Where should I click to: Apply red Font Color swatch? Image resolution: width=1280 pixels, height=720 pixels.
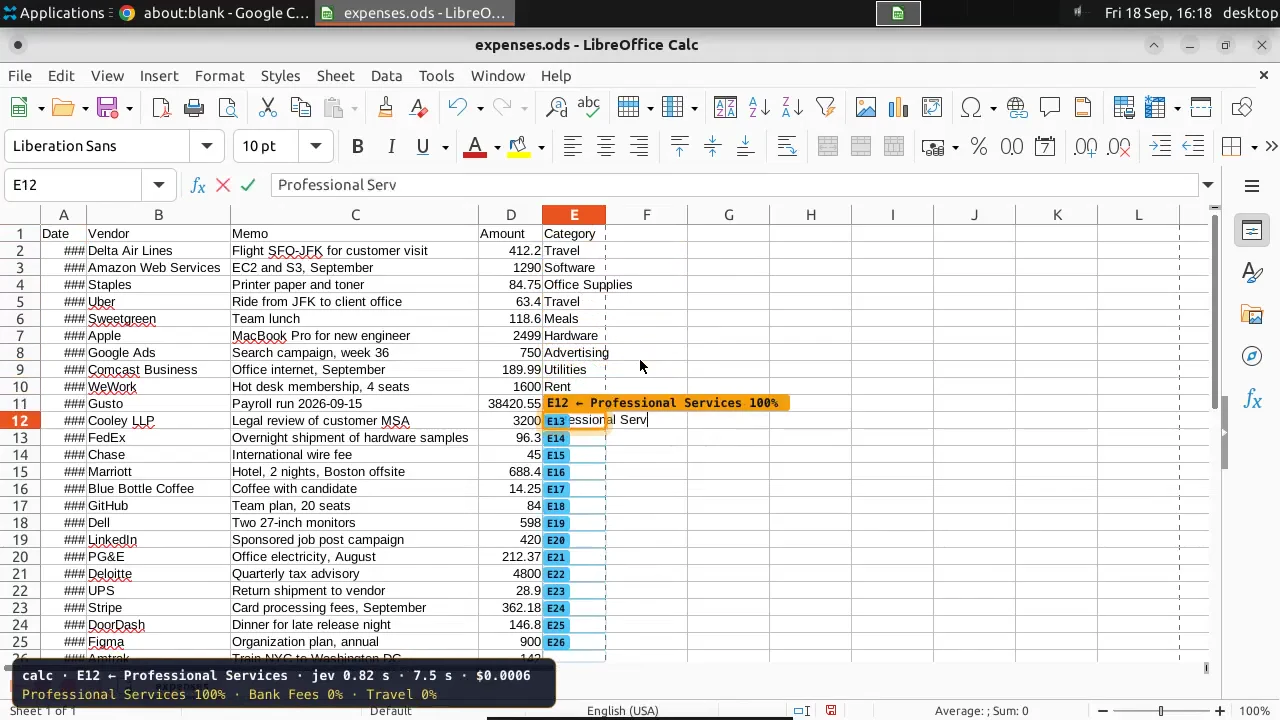click(x=476, y=147)
